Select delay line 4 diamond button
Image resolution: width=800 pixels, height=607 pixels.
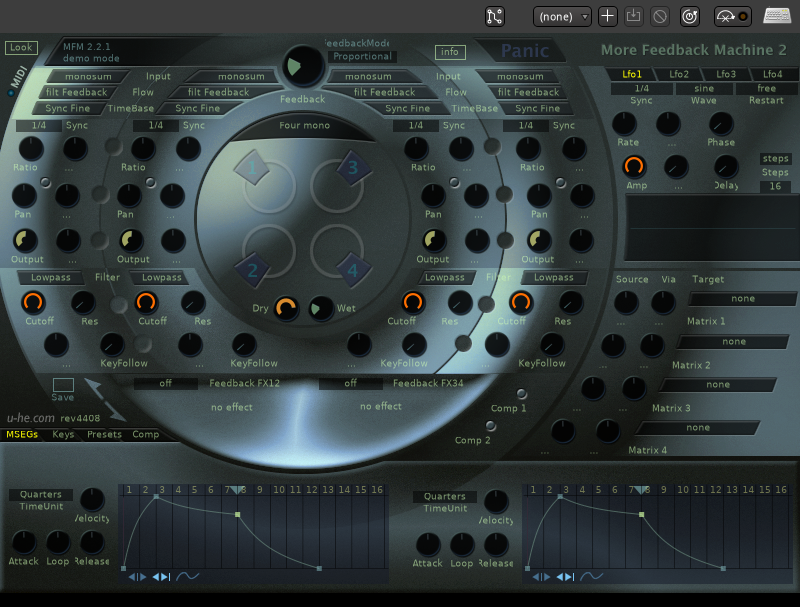(x=351, y=268)
